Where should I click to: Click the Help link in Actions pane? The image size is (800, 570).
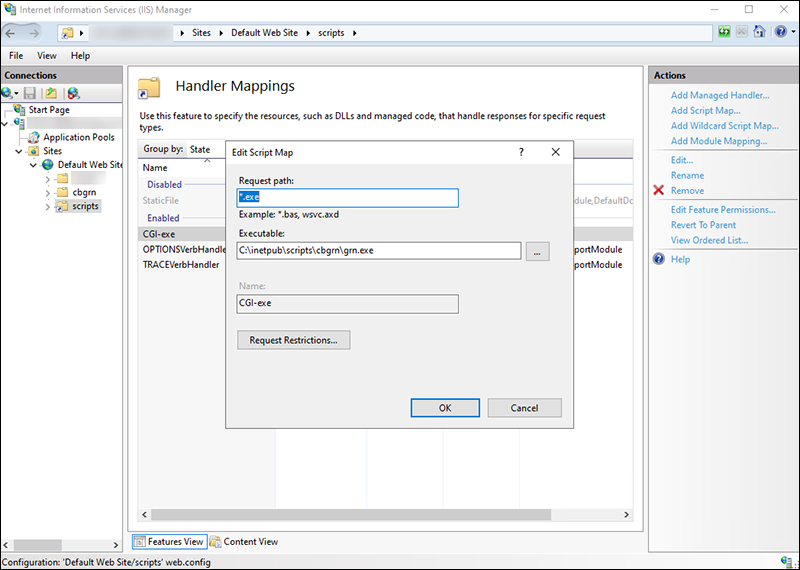click(680, 259)
